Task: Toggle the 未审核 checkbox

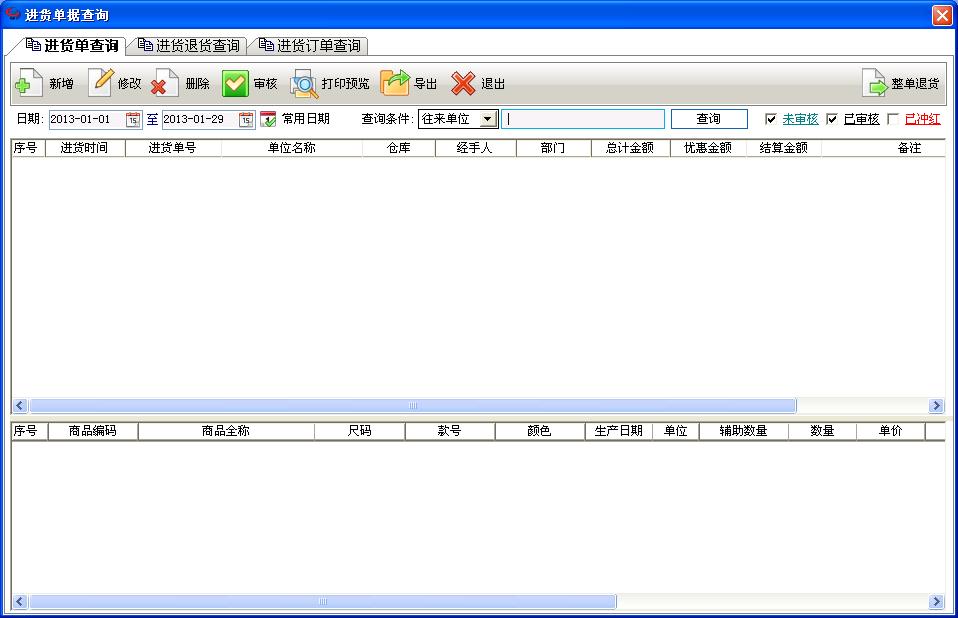Action: [x=770, y=119]
